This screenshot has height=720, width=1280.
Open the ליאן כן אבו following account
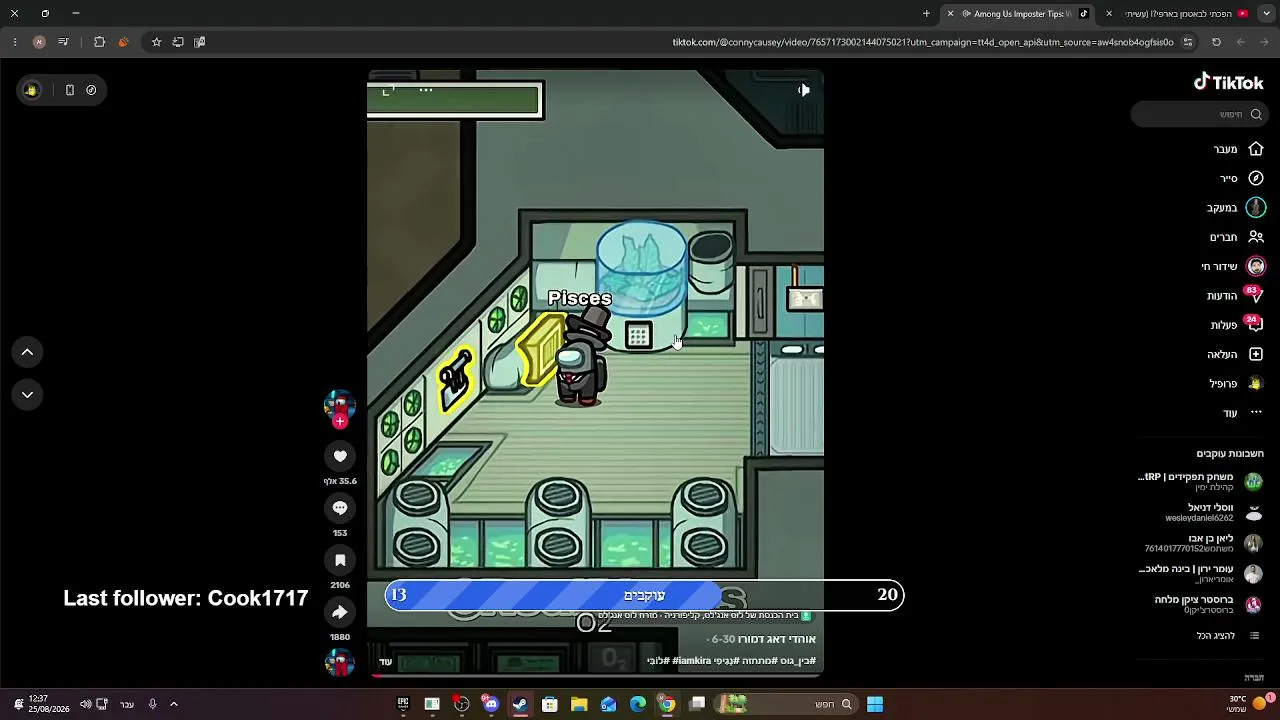[1204, 543]
